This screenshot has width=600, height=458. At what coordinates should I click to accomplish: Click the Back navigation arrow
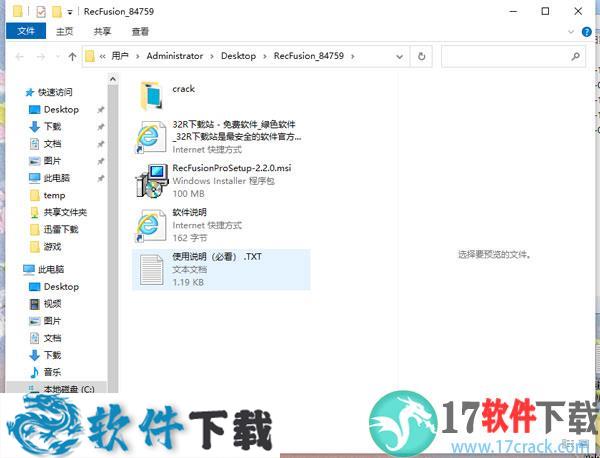20,57
